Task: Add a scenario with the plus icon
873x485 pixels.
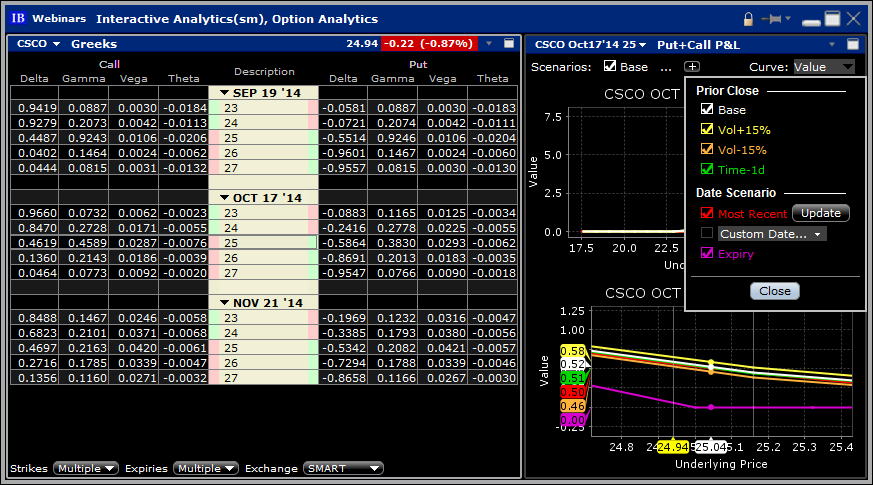Action: pos(691,67)
